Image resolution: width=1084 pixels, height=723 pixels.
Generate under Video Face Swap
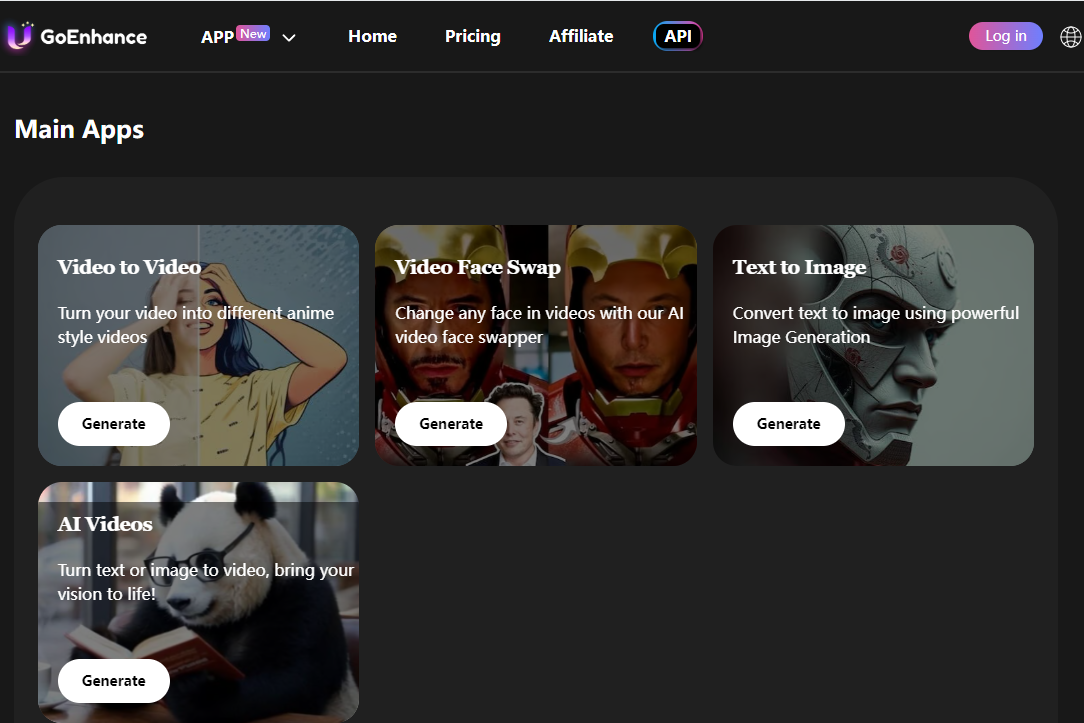451,424
